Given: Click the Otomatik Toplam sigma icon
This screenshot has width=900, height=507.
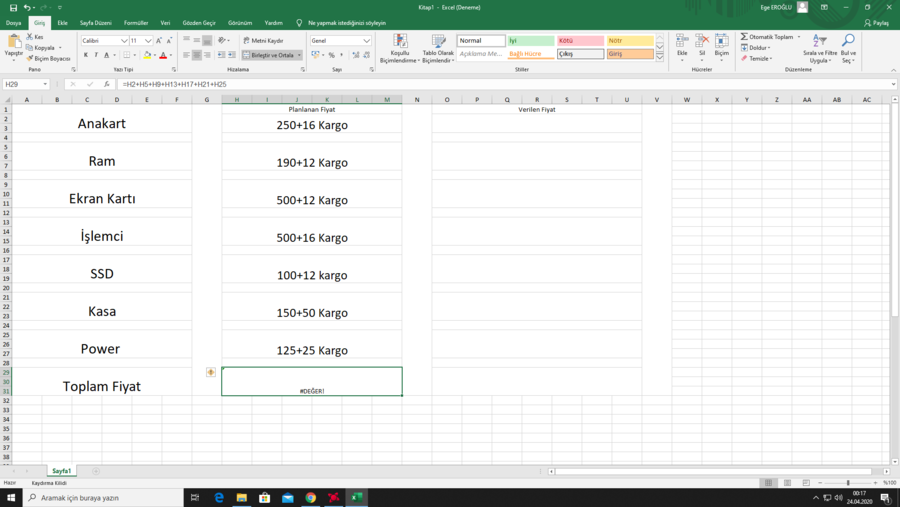Looking at the screenshot, I should pyautogui.click(x=744, y=37).
